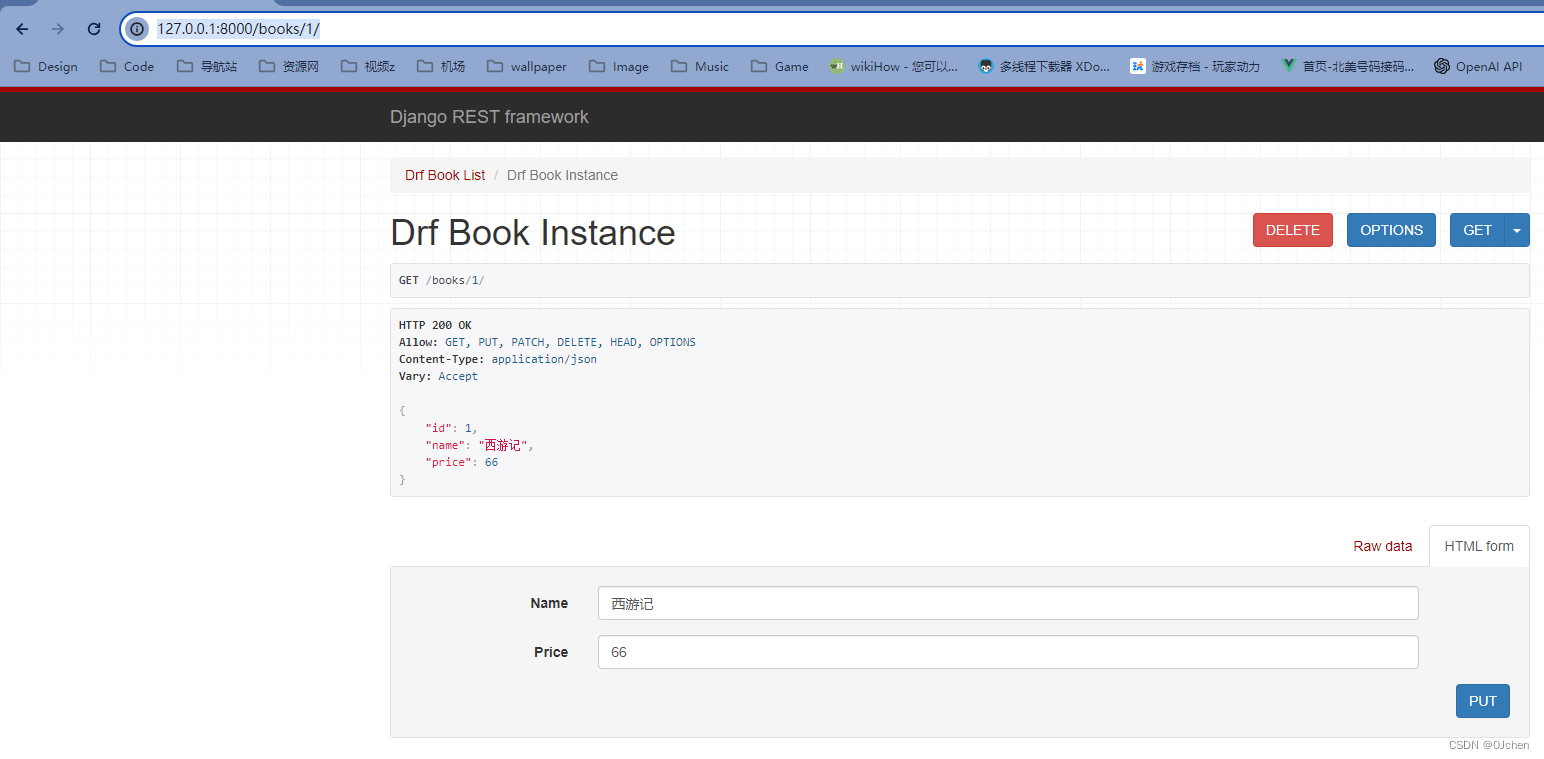Screen dimensions: 1544x759
Task: Open the 机场 bookmarks folder
Action: (x=441, y=66)
